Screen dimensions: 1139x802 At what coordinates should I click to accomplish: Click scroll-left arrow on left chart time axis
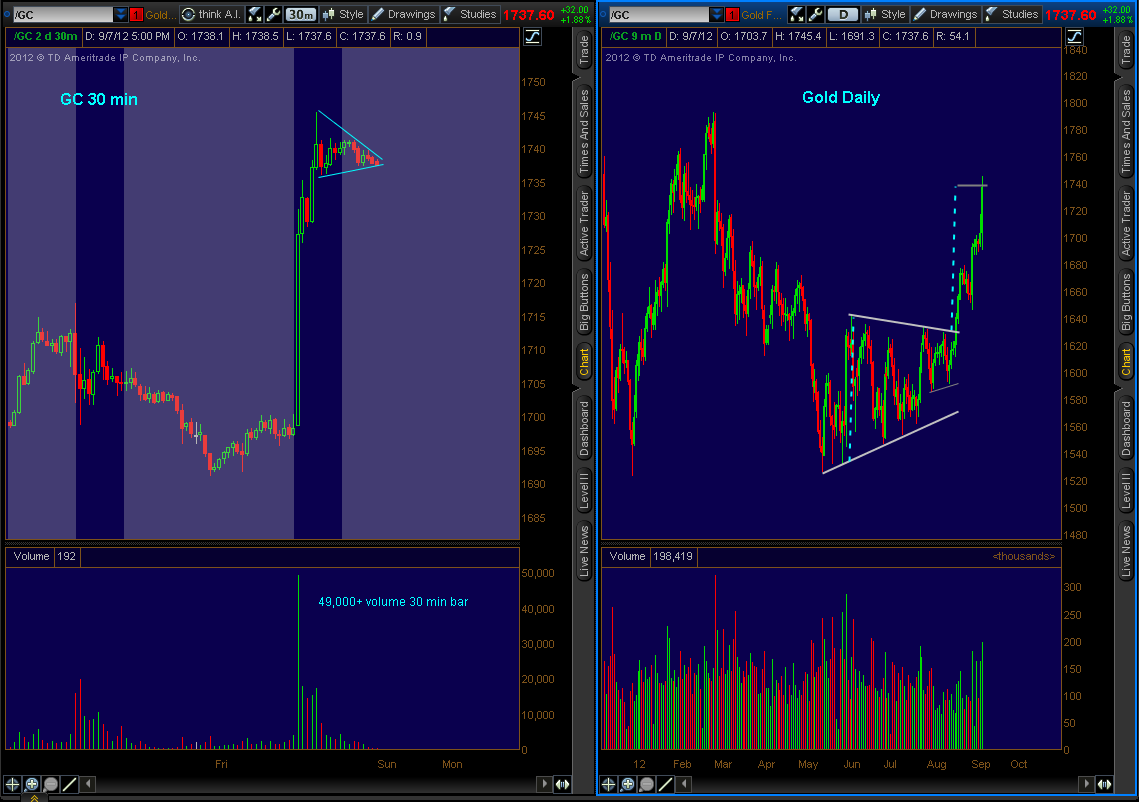pos(88,784)
